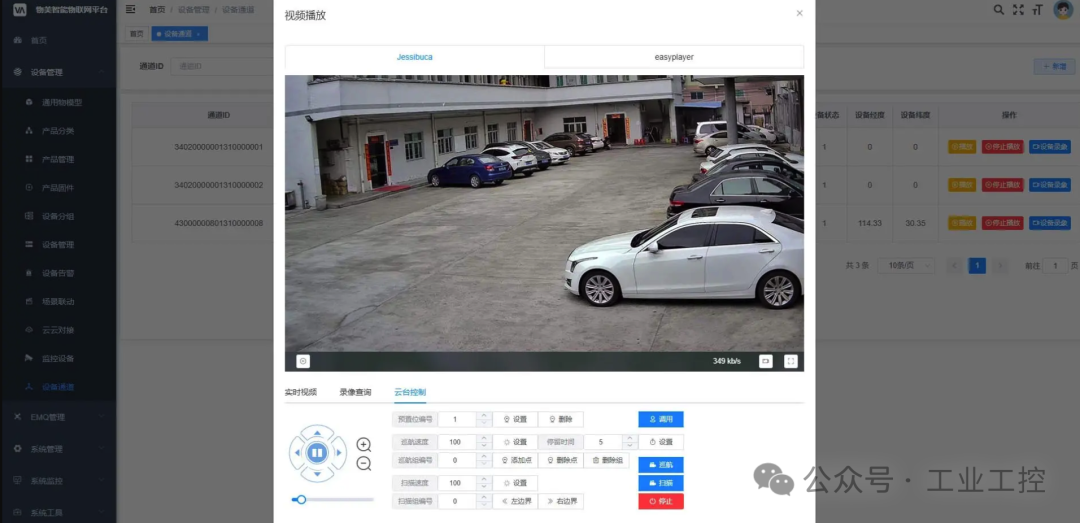Switch to the easyplayer tab
This screenshot has height=523, width=1080.
[674, 57]
